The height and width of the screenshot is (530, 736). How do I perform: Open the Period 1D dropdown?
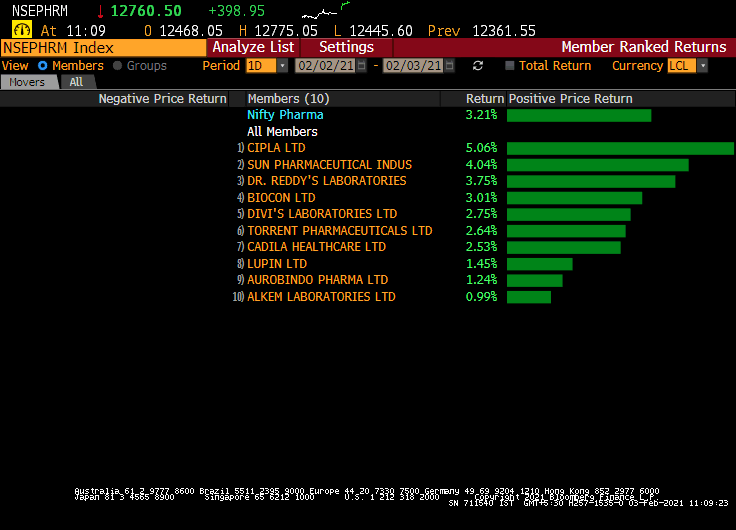point(266,66)
